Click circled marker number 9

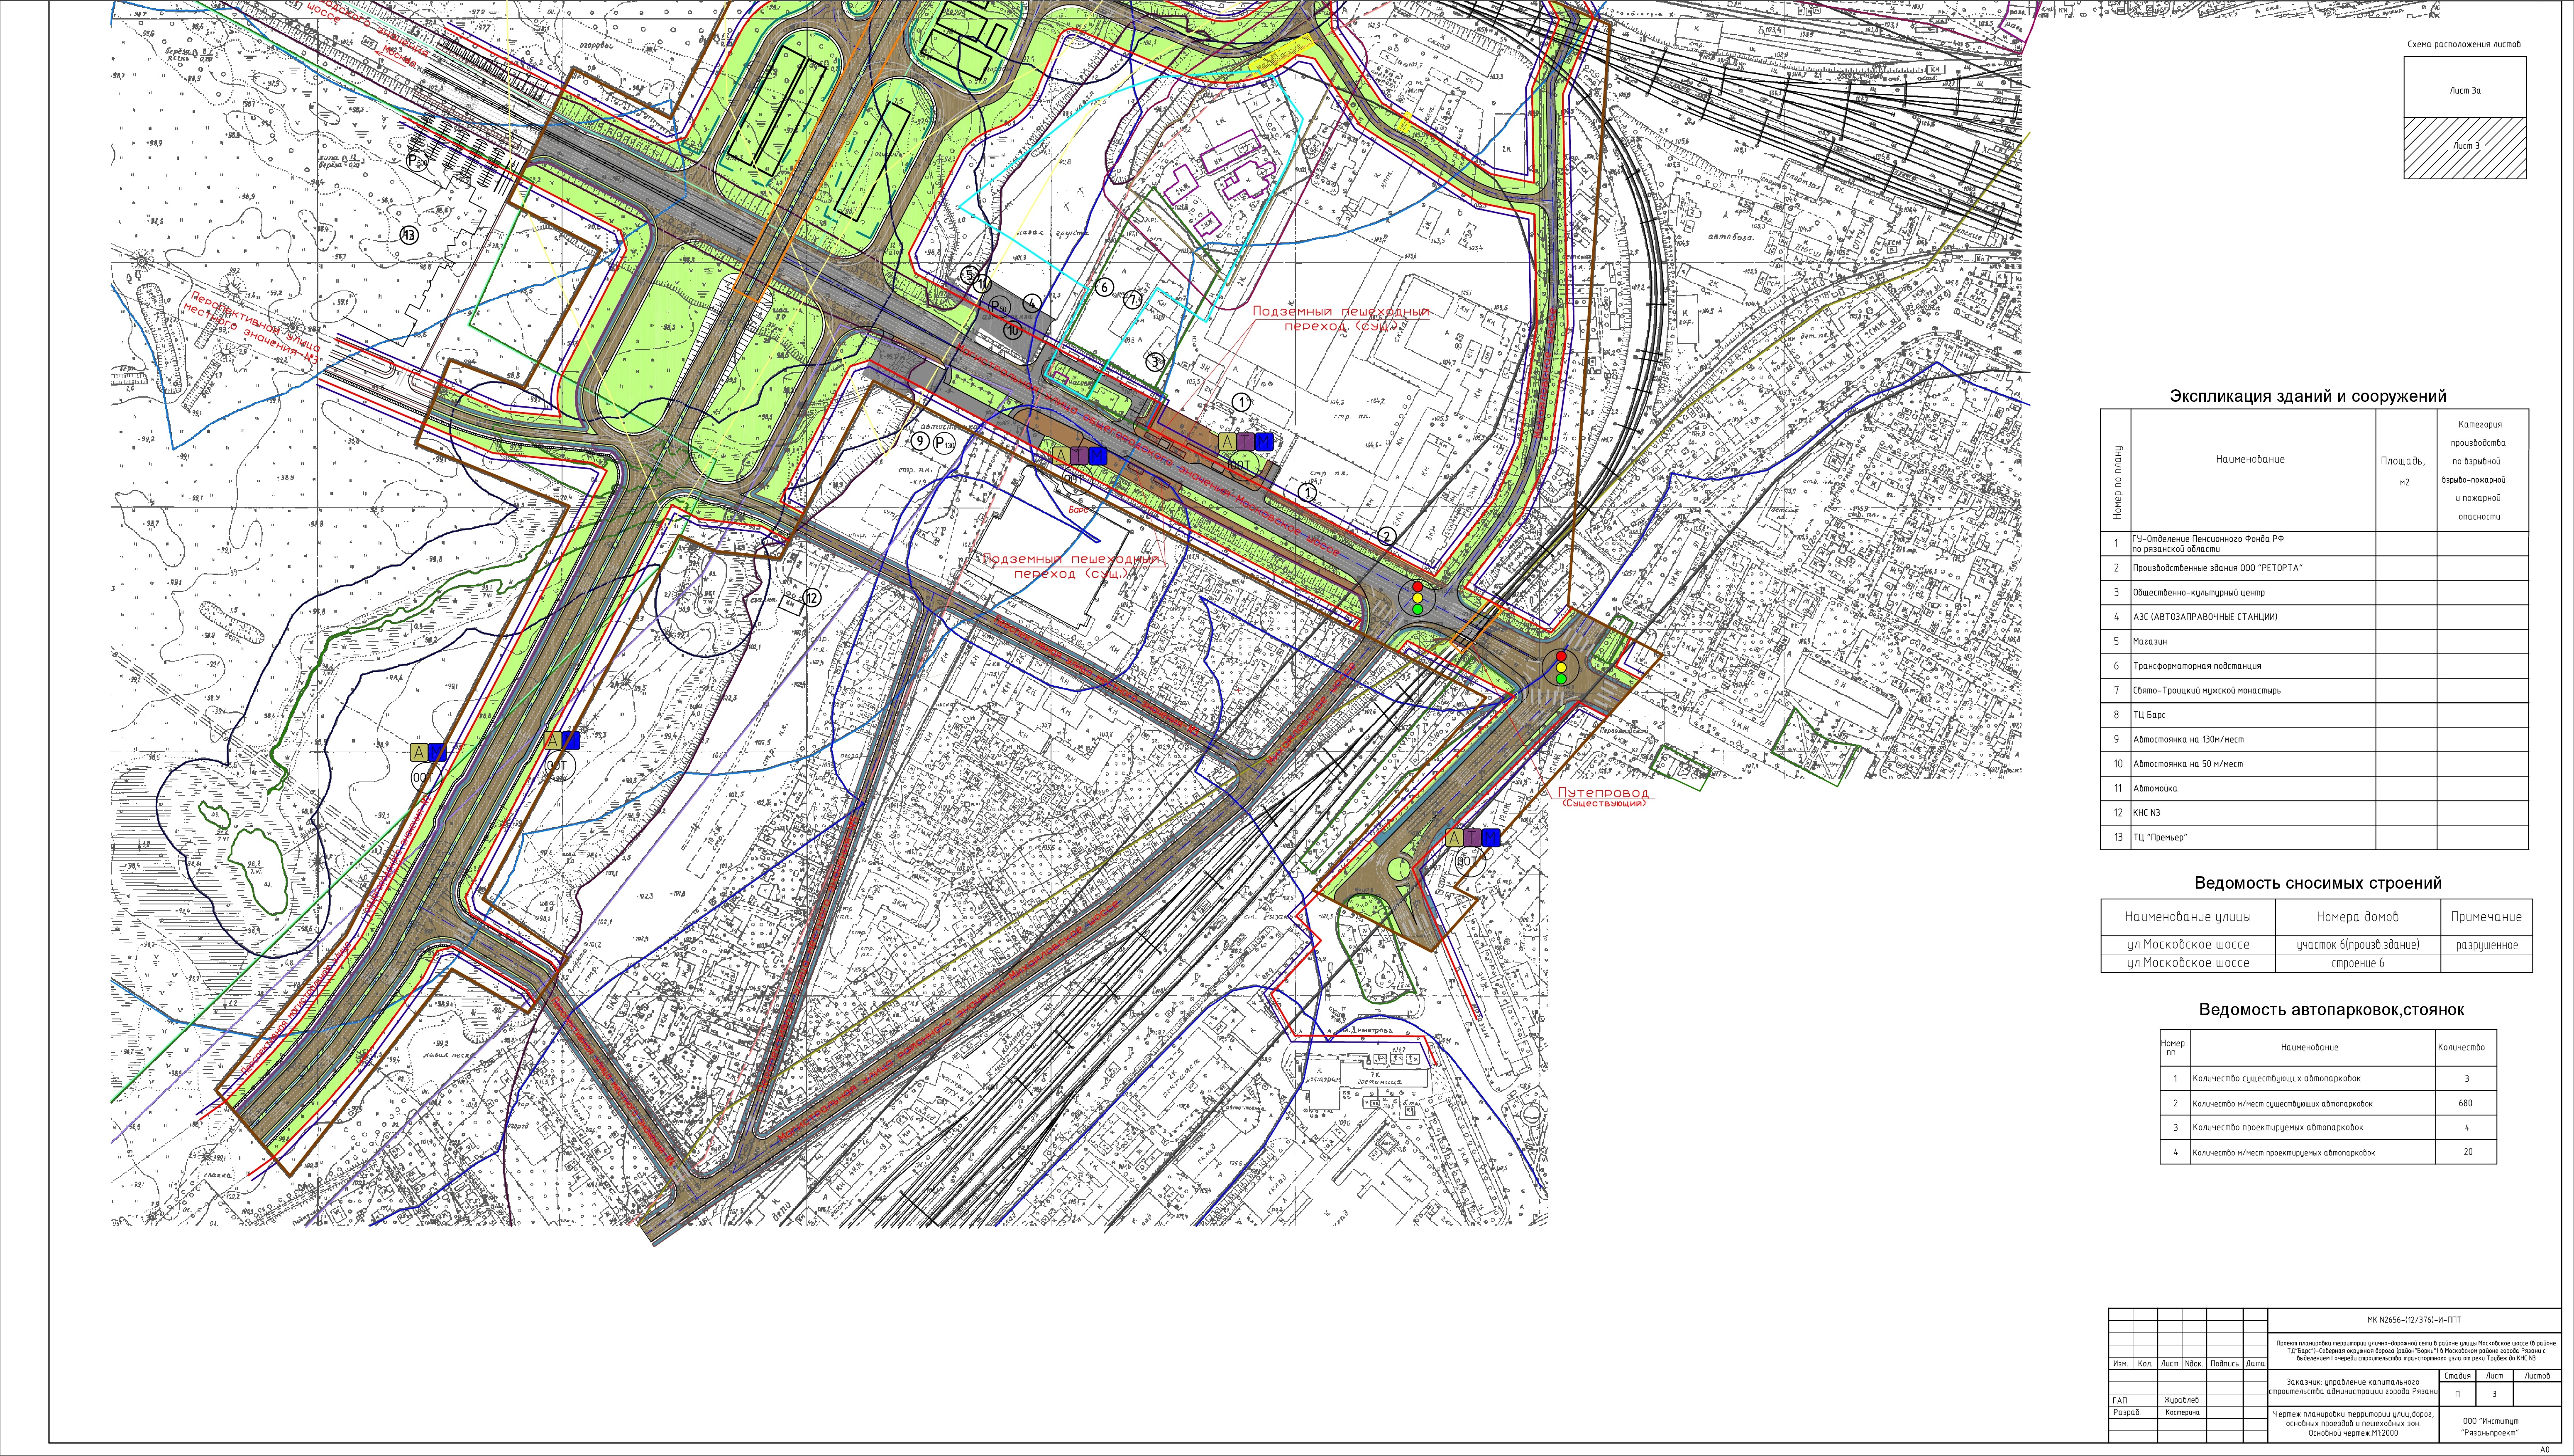coord(920,441)
